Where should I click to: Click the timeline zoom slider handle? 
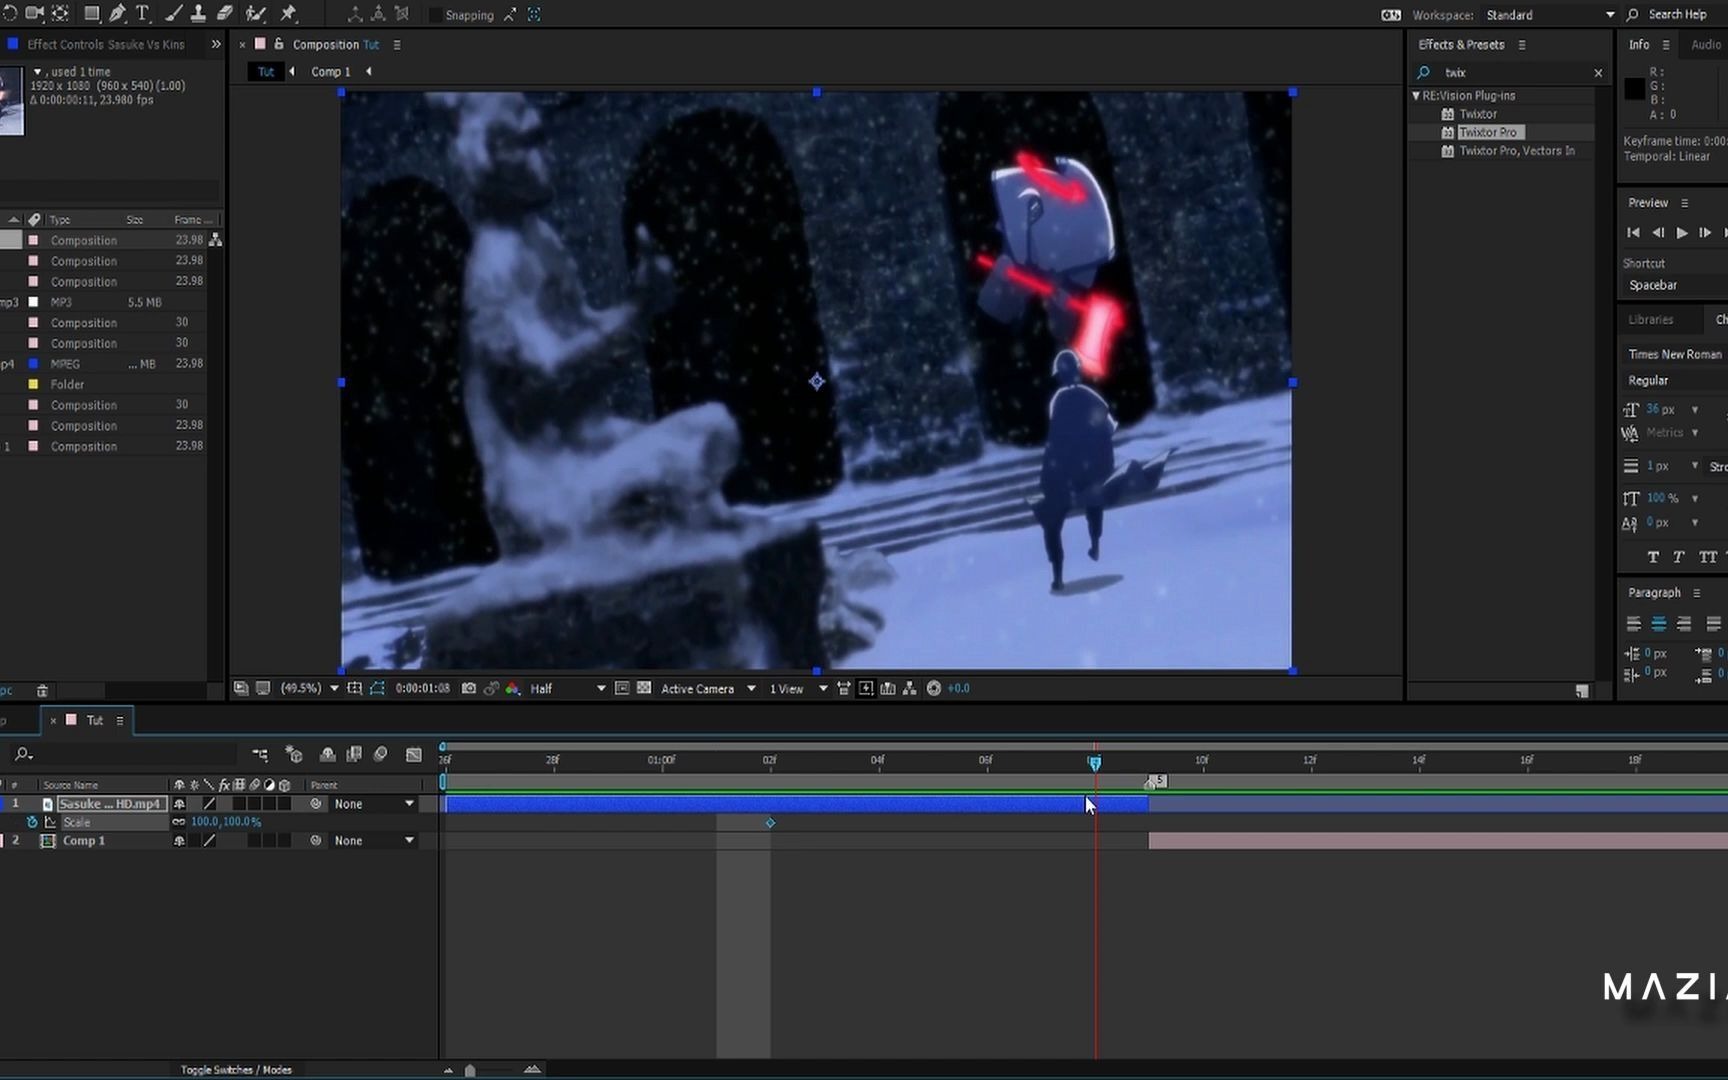click(470, 1070)
